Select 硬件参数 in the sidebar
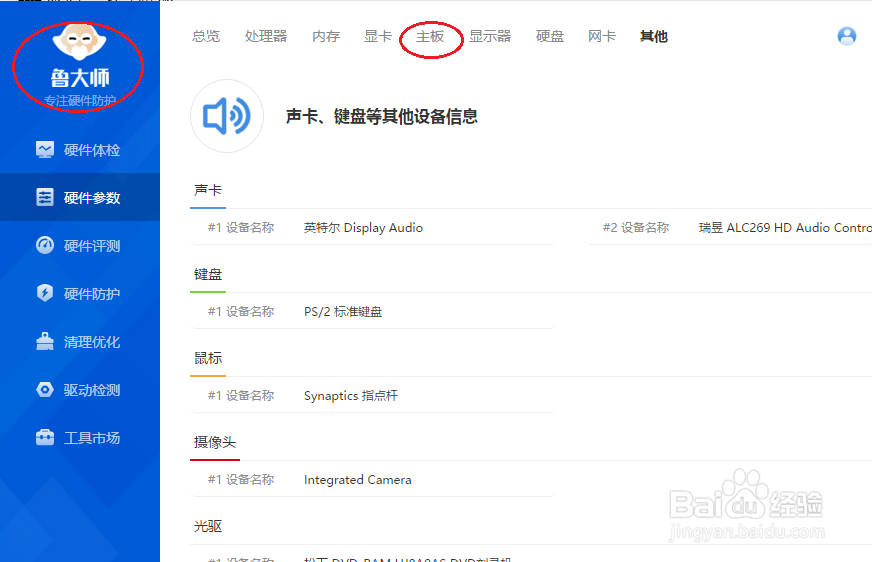 pos(80,197)
